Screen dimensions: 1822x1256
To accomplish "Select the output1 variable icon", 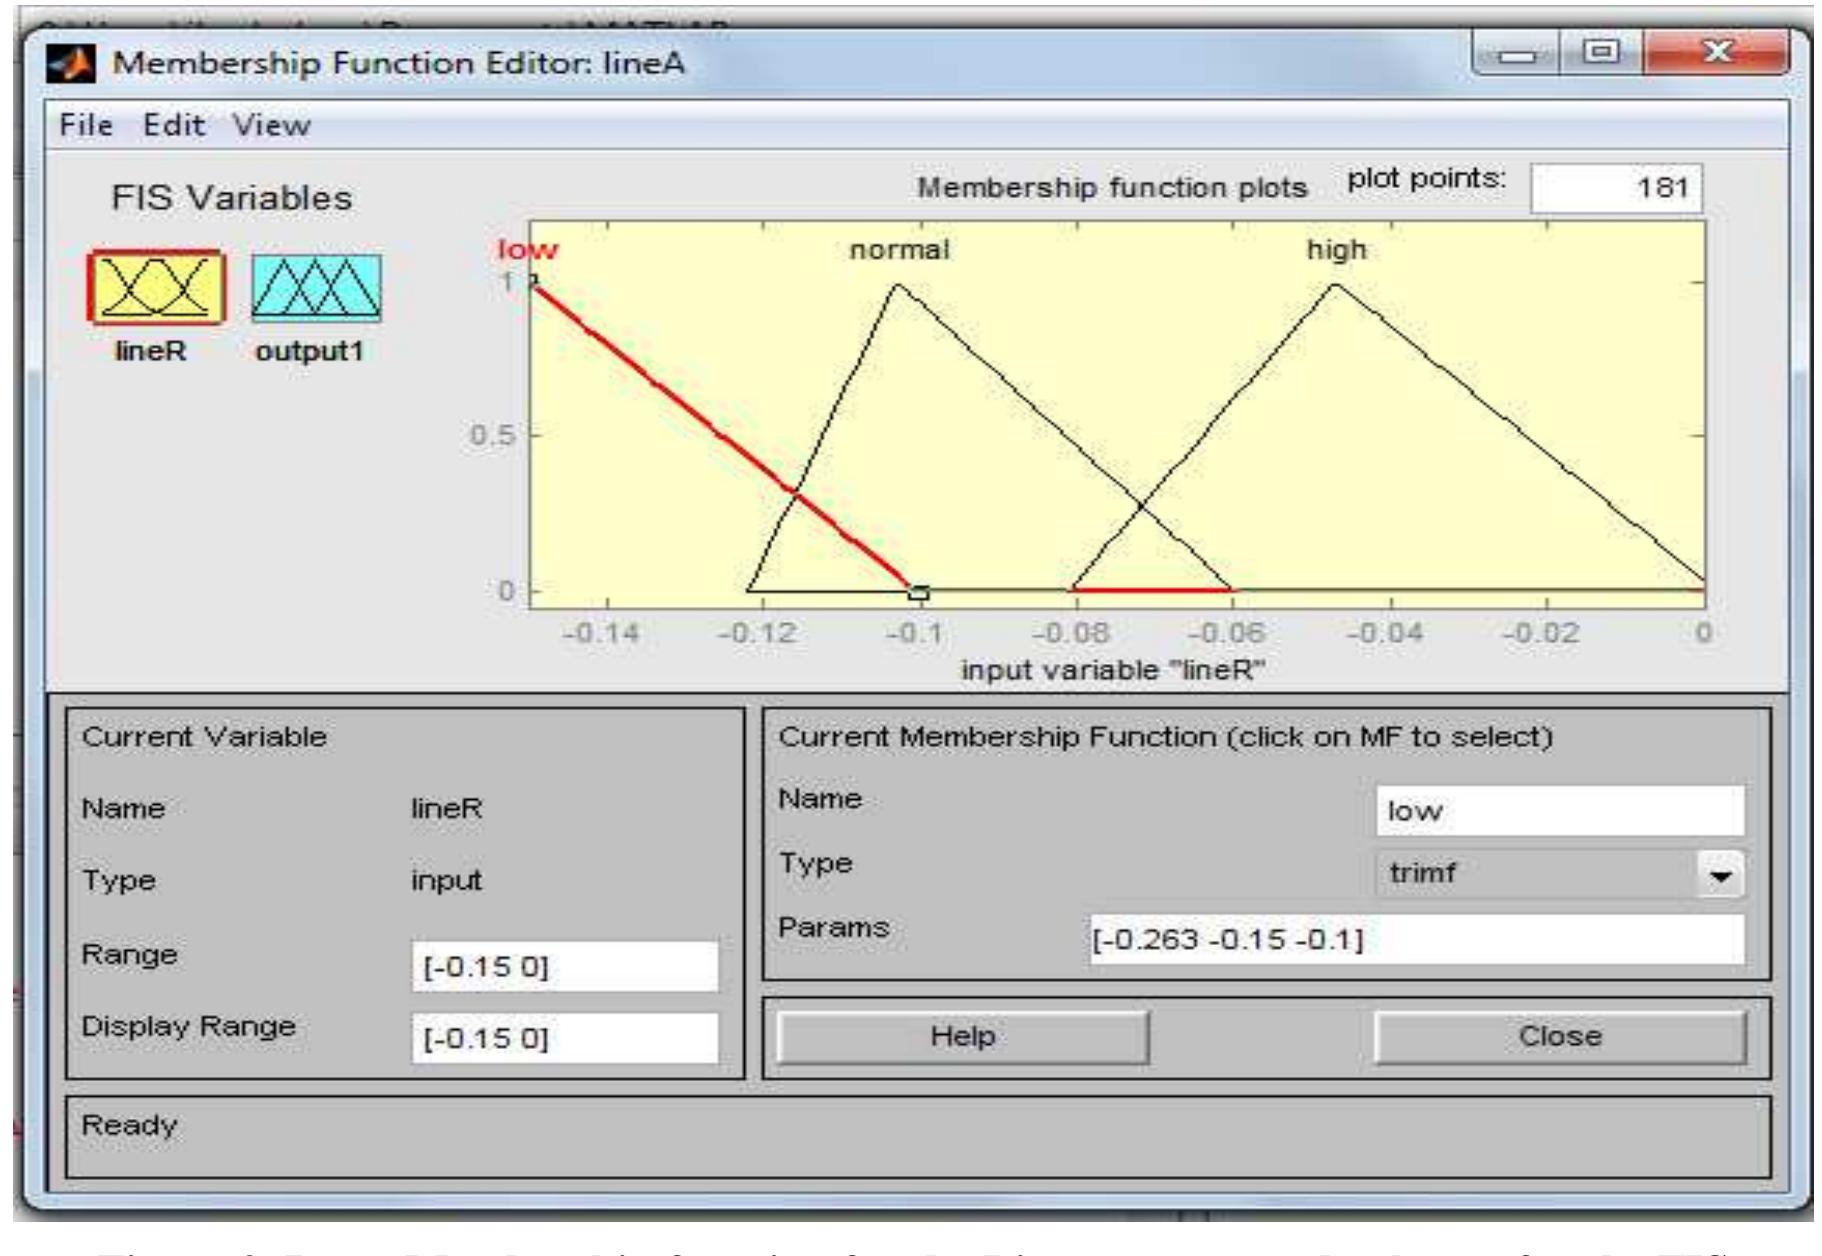I will (x=316, y=287).
